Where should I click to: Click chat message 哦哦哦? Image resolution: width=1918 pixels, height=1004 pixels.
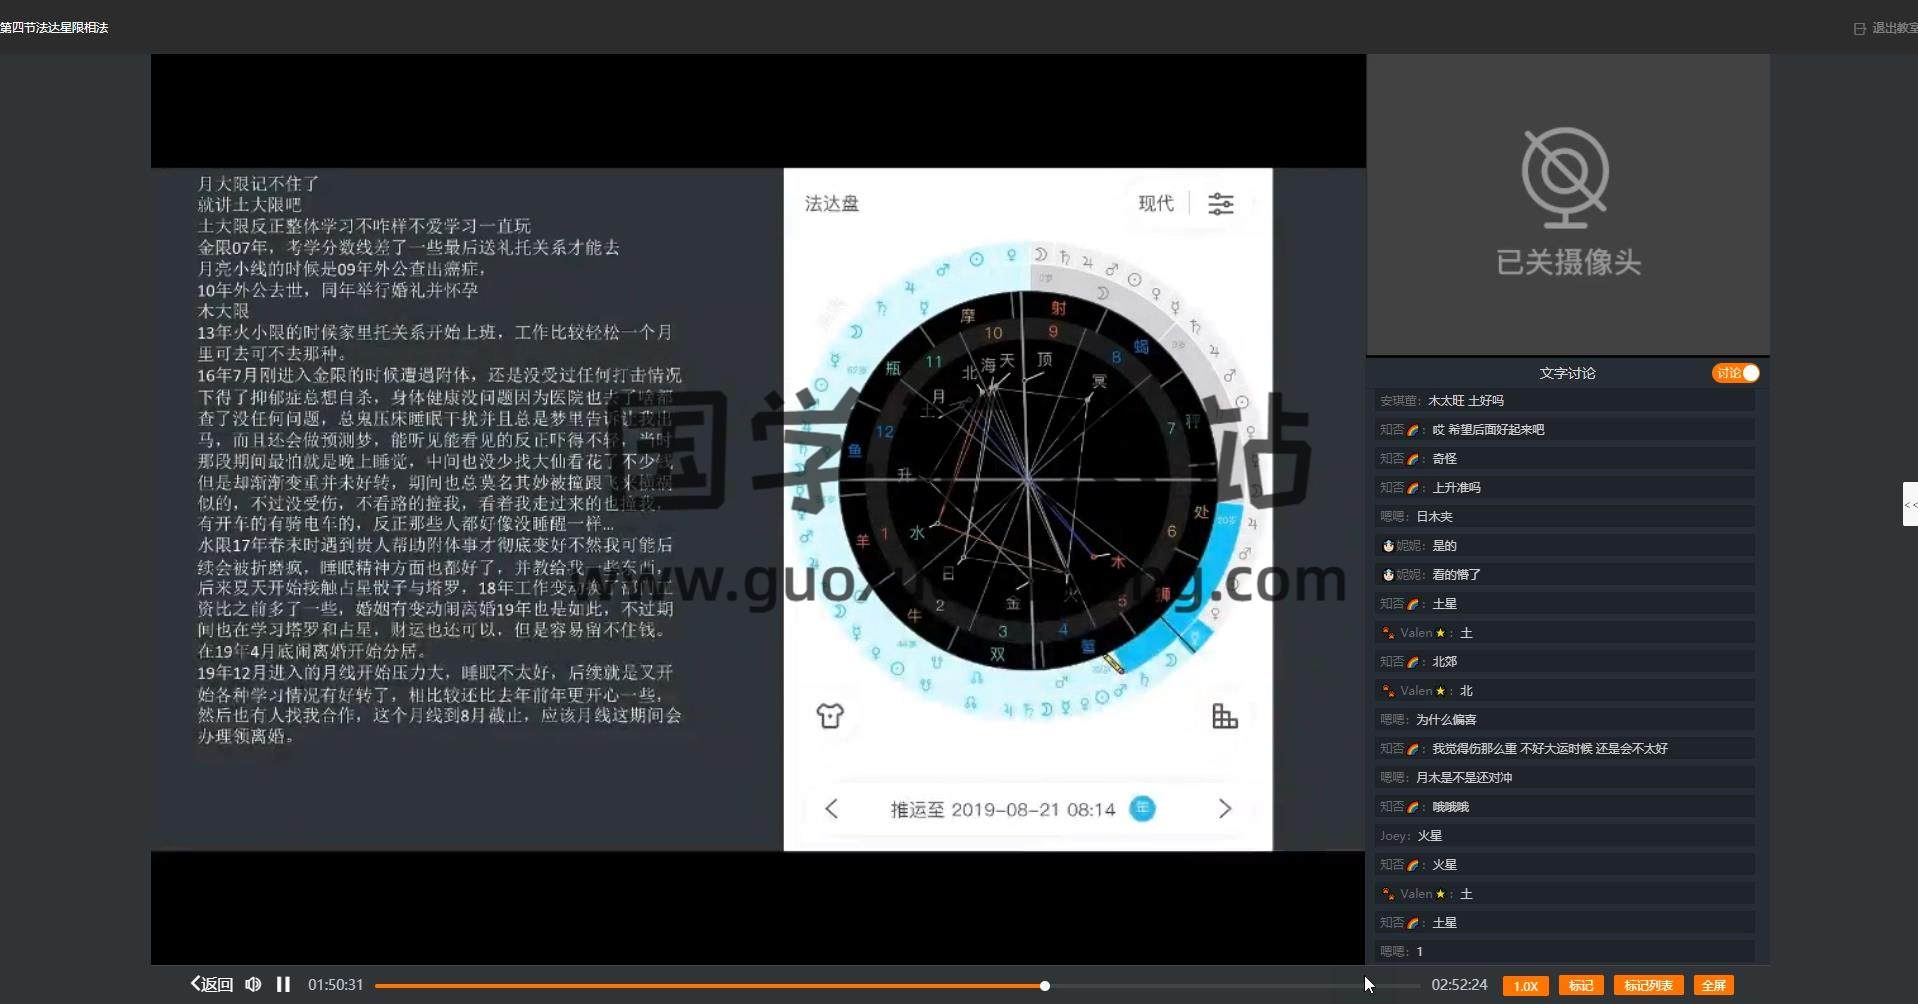pyautogui.click(x=1450, y=807)
